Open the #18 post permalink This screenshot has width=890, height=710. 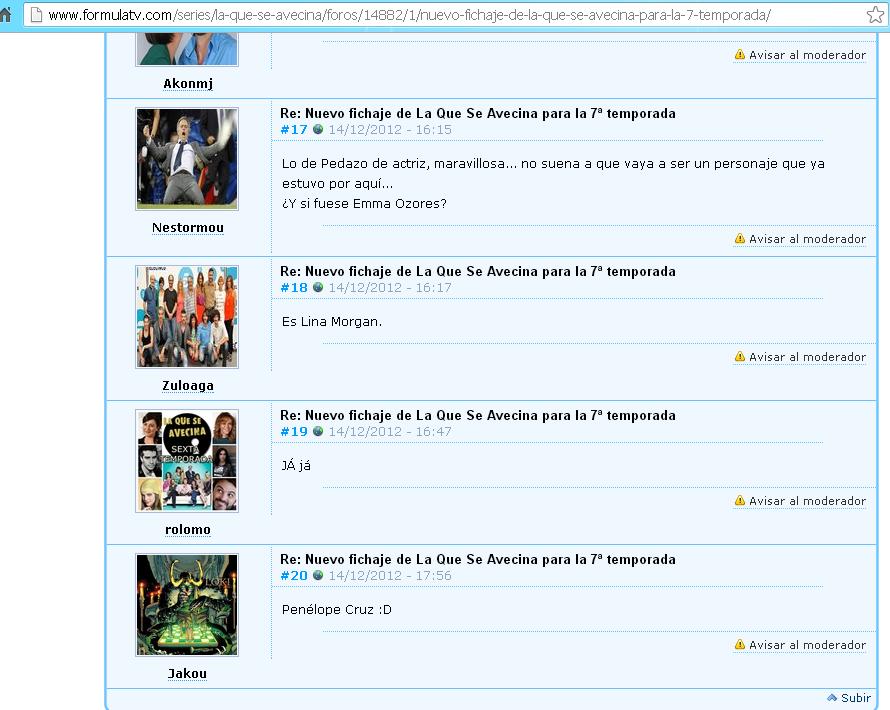(294, 288)
